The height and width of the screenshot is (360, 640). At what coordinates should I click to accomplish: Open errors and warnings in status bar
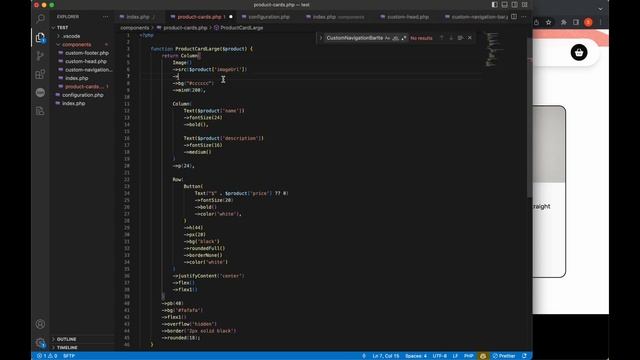[x=47, y=356]
